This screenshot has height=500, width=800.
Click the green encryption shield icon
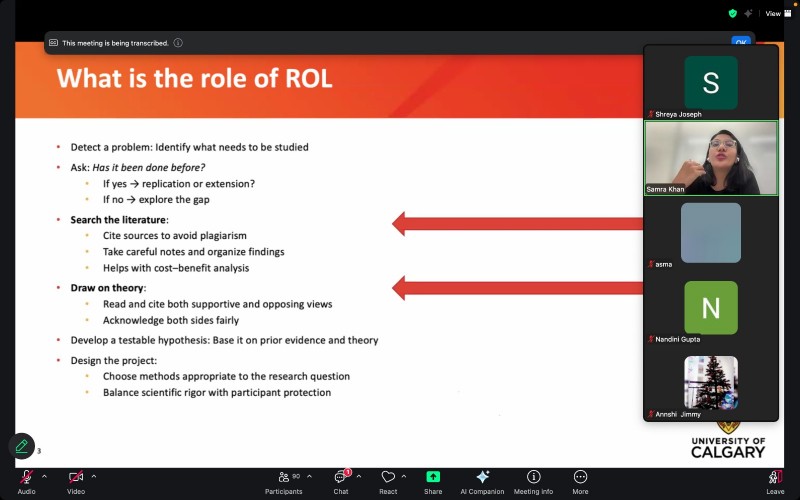click(733, 13)
